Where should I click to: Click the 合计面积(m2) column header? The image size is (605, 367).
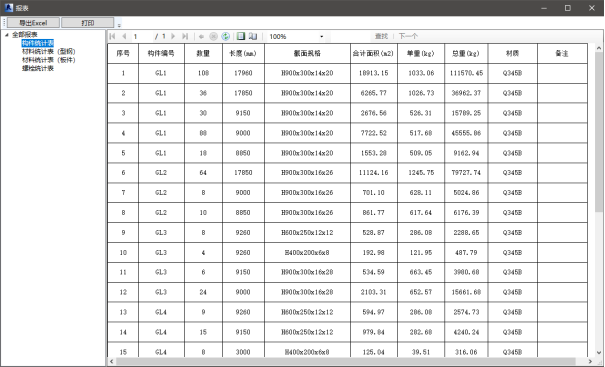point(373,53)
